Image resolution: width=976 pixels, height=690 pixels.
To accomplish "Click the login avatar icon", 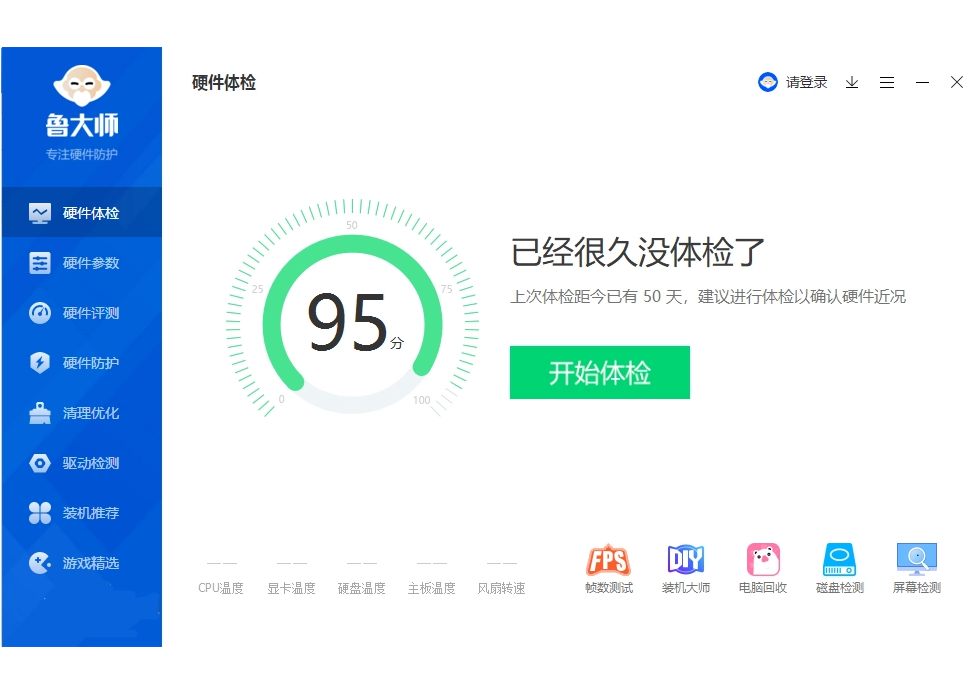I will coord(767,82).
